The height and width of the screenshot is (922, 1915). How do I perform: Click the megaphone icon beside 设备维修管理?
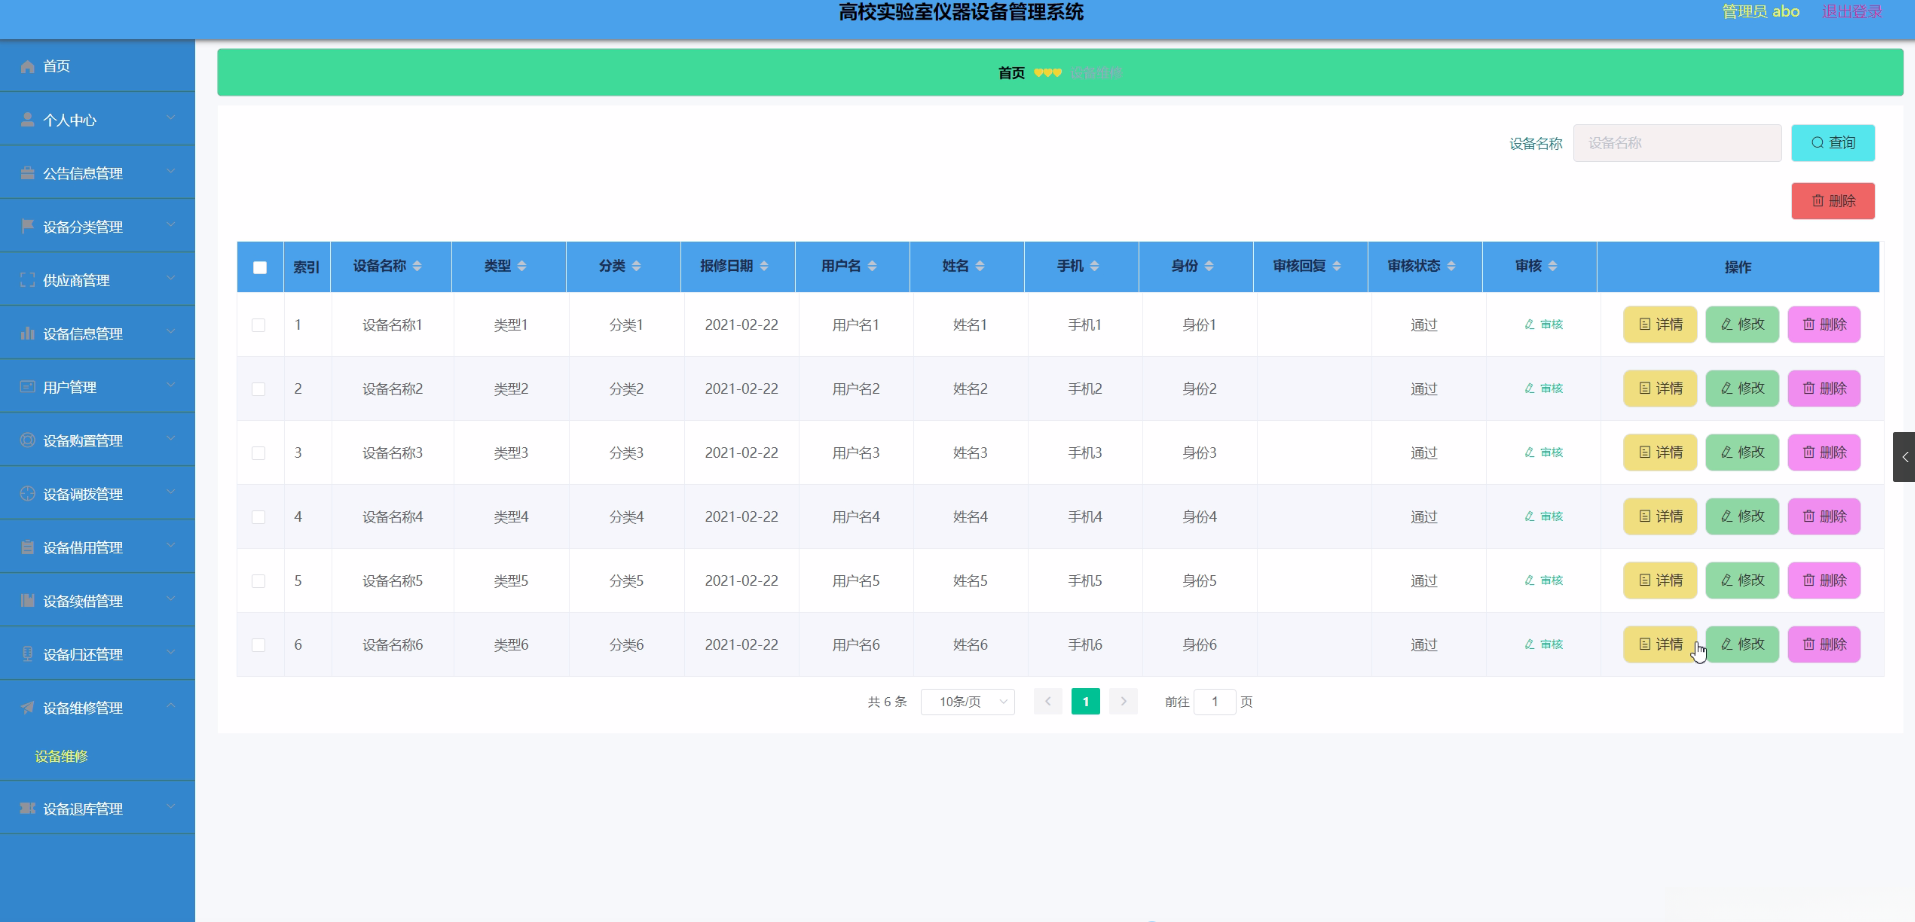click(27, 707)
